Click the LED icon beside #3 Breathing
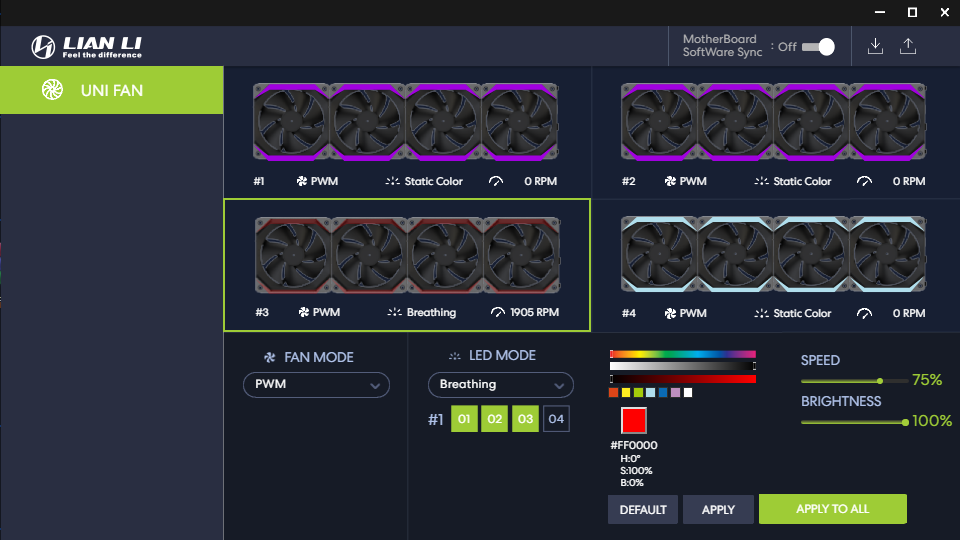 coord(394,312)
